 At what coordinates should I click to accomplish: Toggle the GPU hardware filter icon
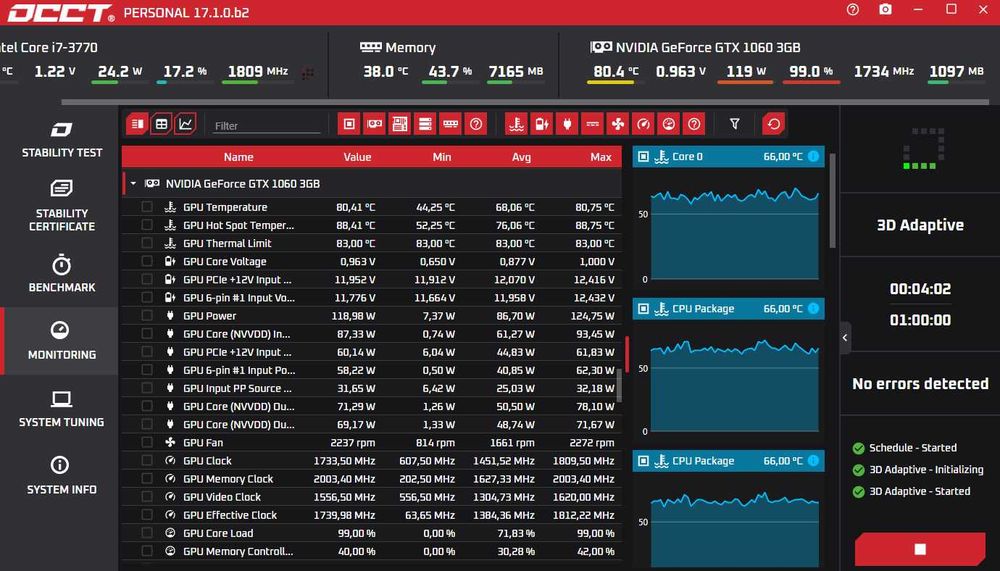pos(374,124)
